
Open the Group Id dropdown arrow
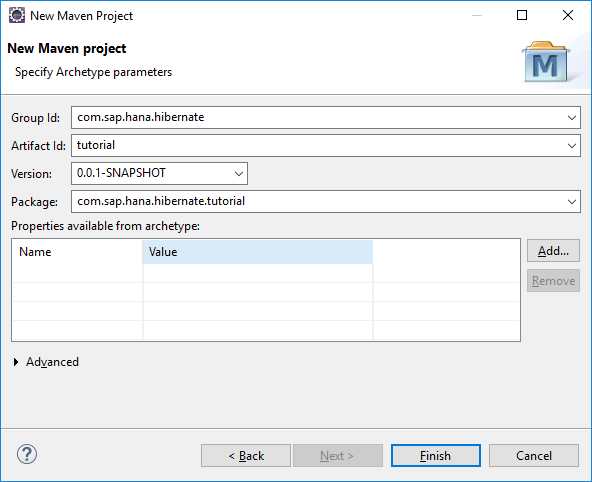(572, 118)
